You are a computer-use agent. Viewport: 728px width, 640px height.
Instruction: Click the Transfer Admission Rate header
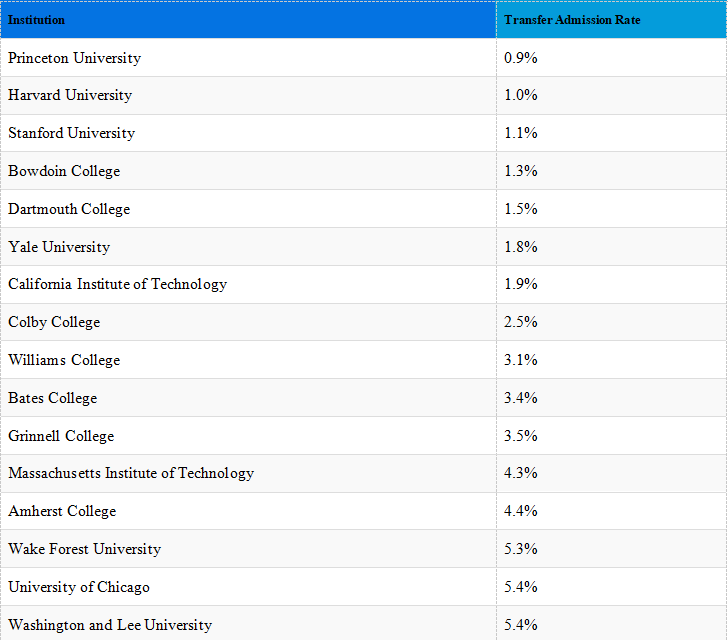click(572, 20)
